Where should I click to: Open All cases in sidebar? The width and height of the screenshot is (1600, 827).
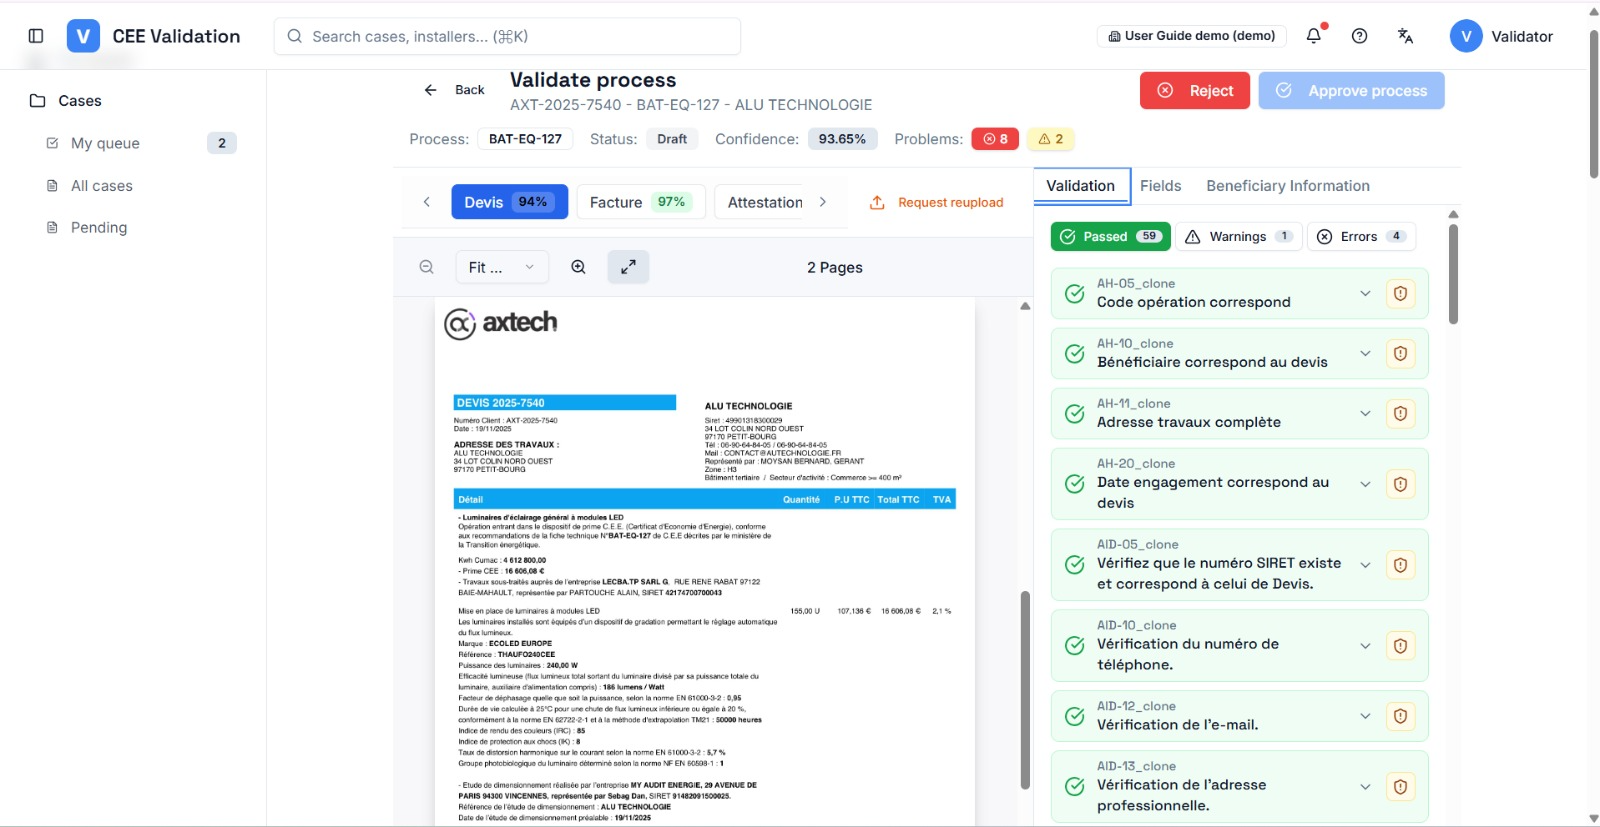[140, 186]
